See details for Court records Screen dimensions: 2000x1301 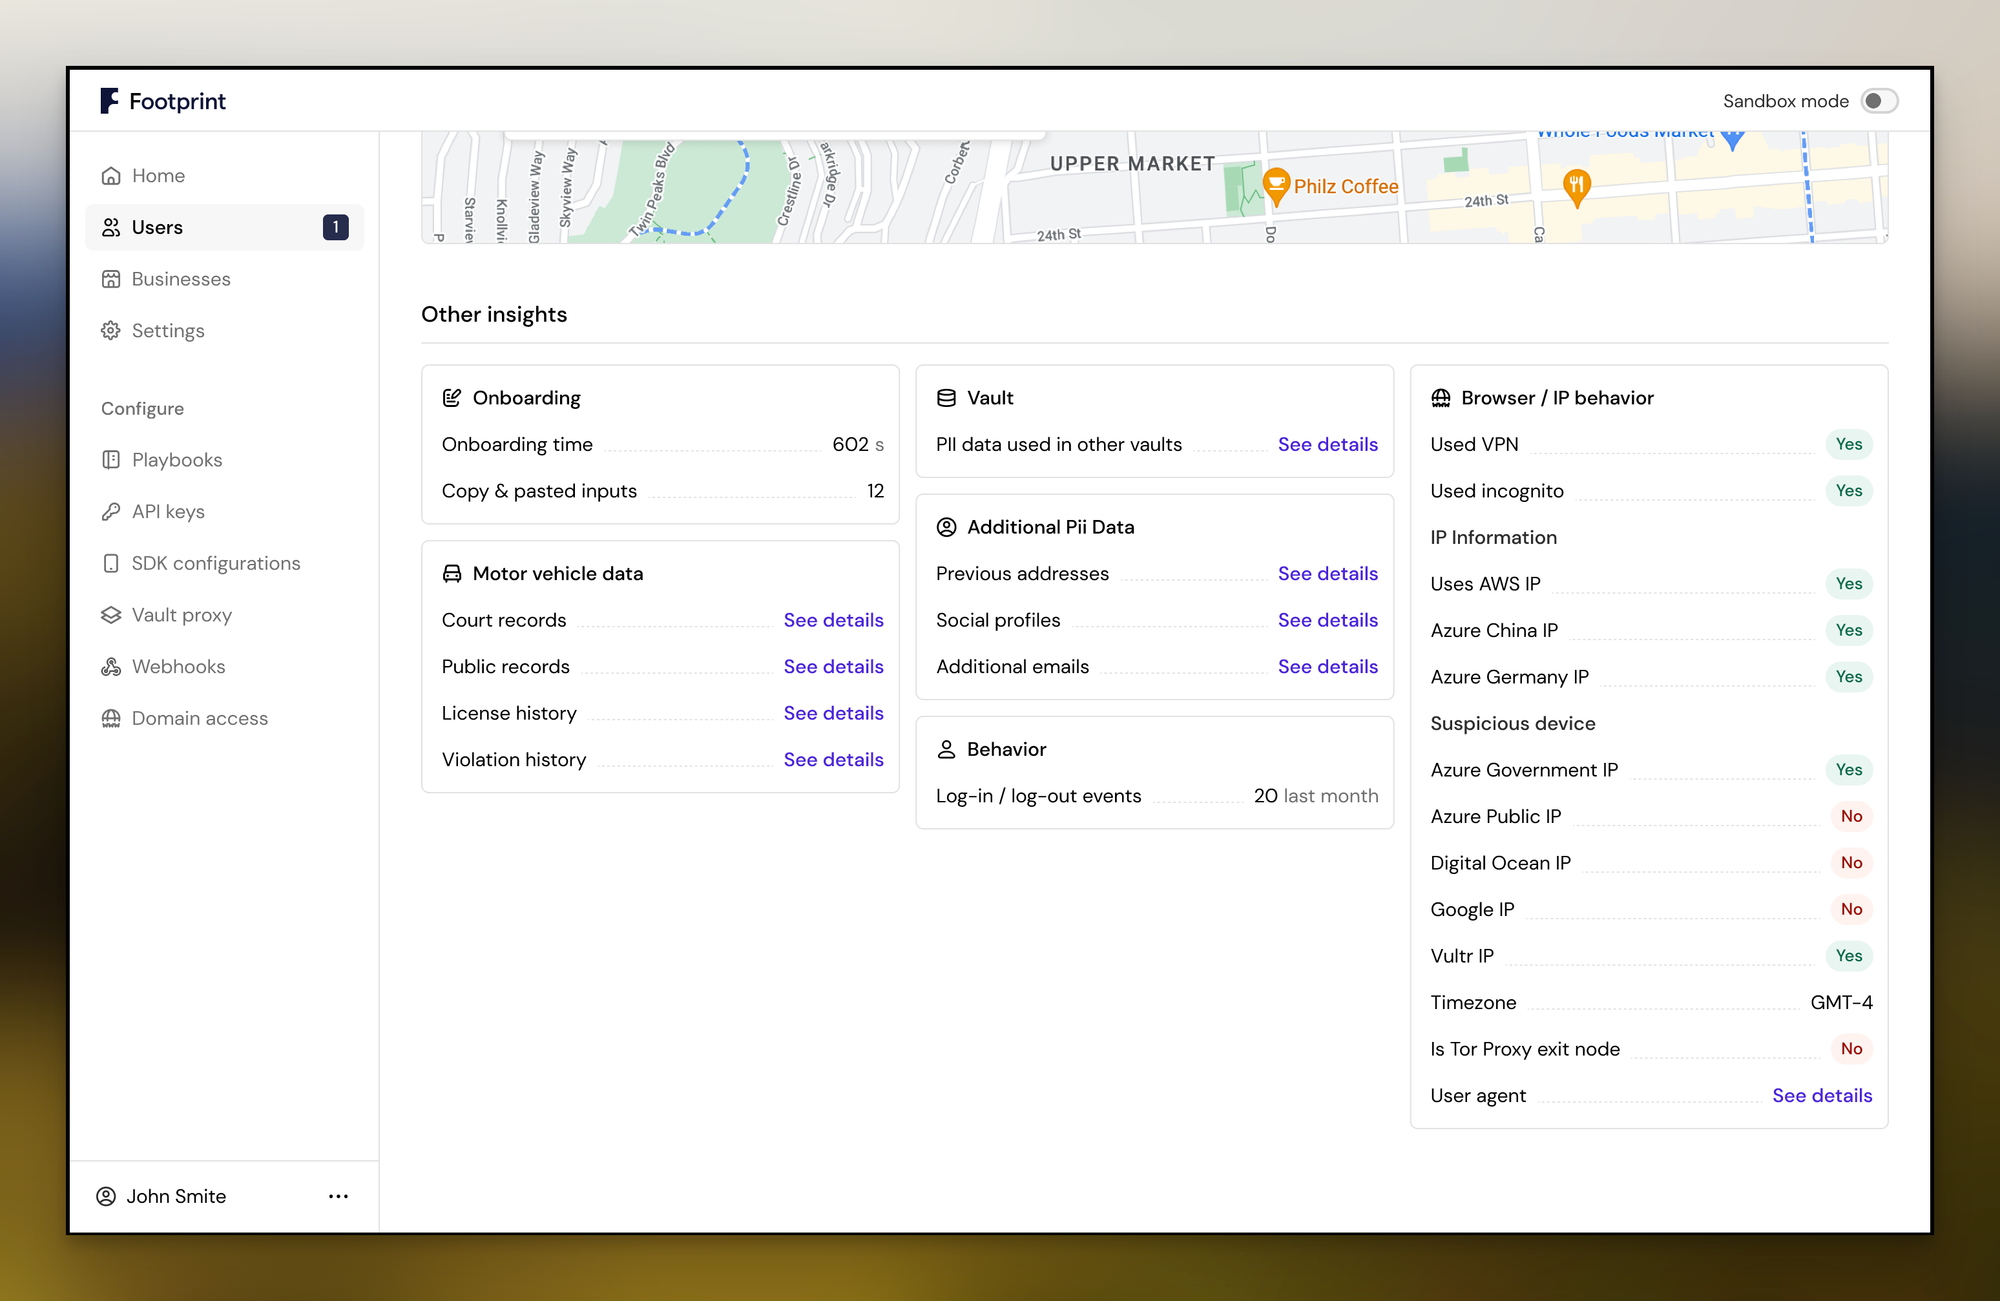833,620
